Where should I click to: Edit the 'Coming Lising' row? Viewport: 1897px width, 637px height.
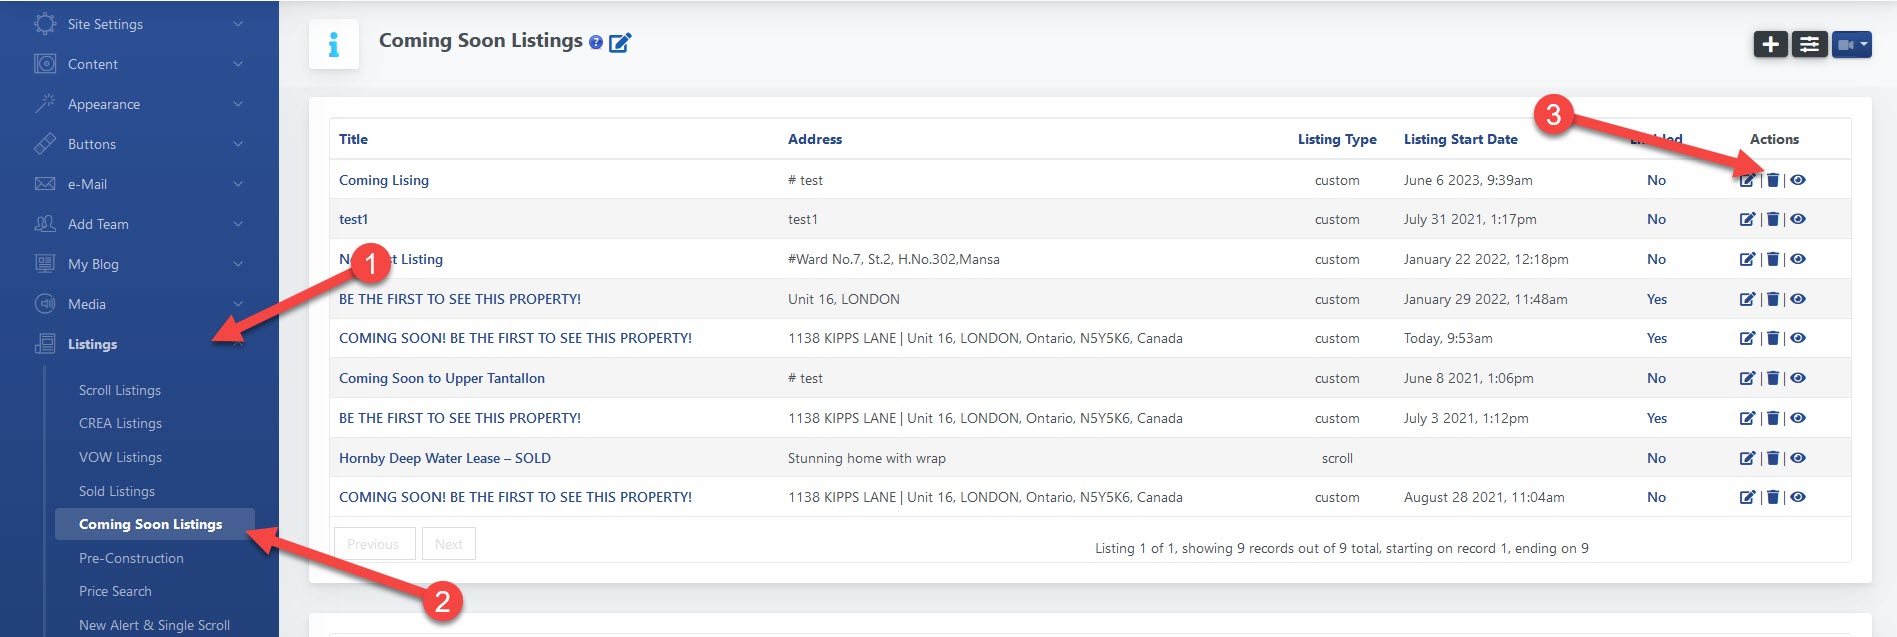tap(1747, 180)
